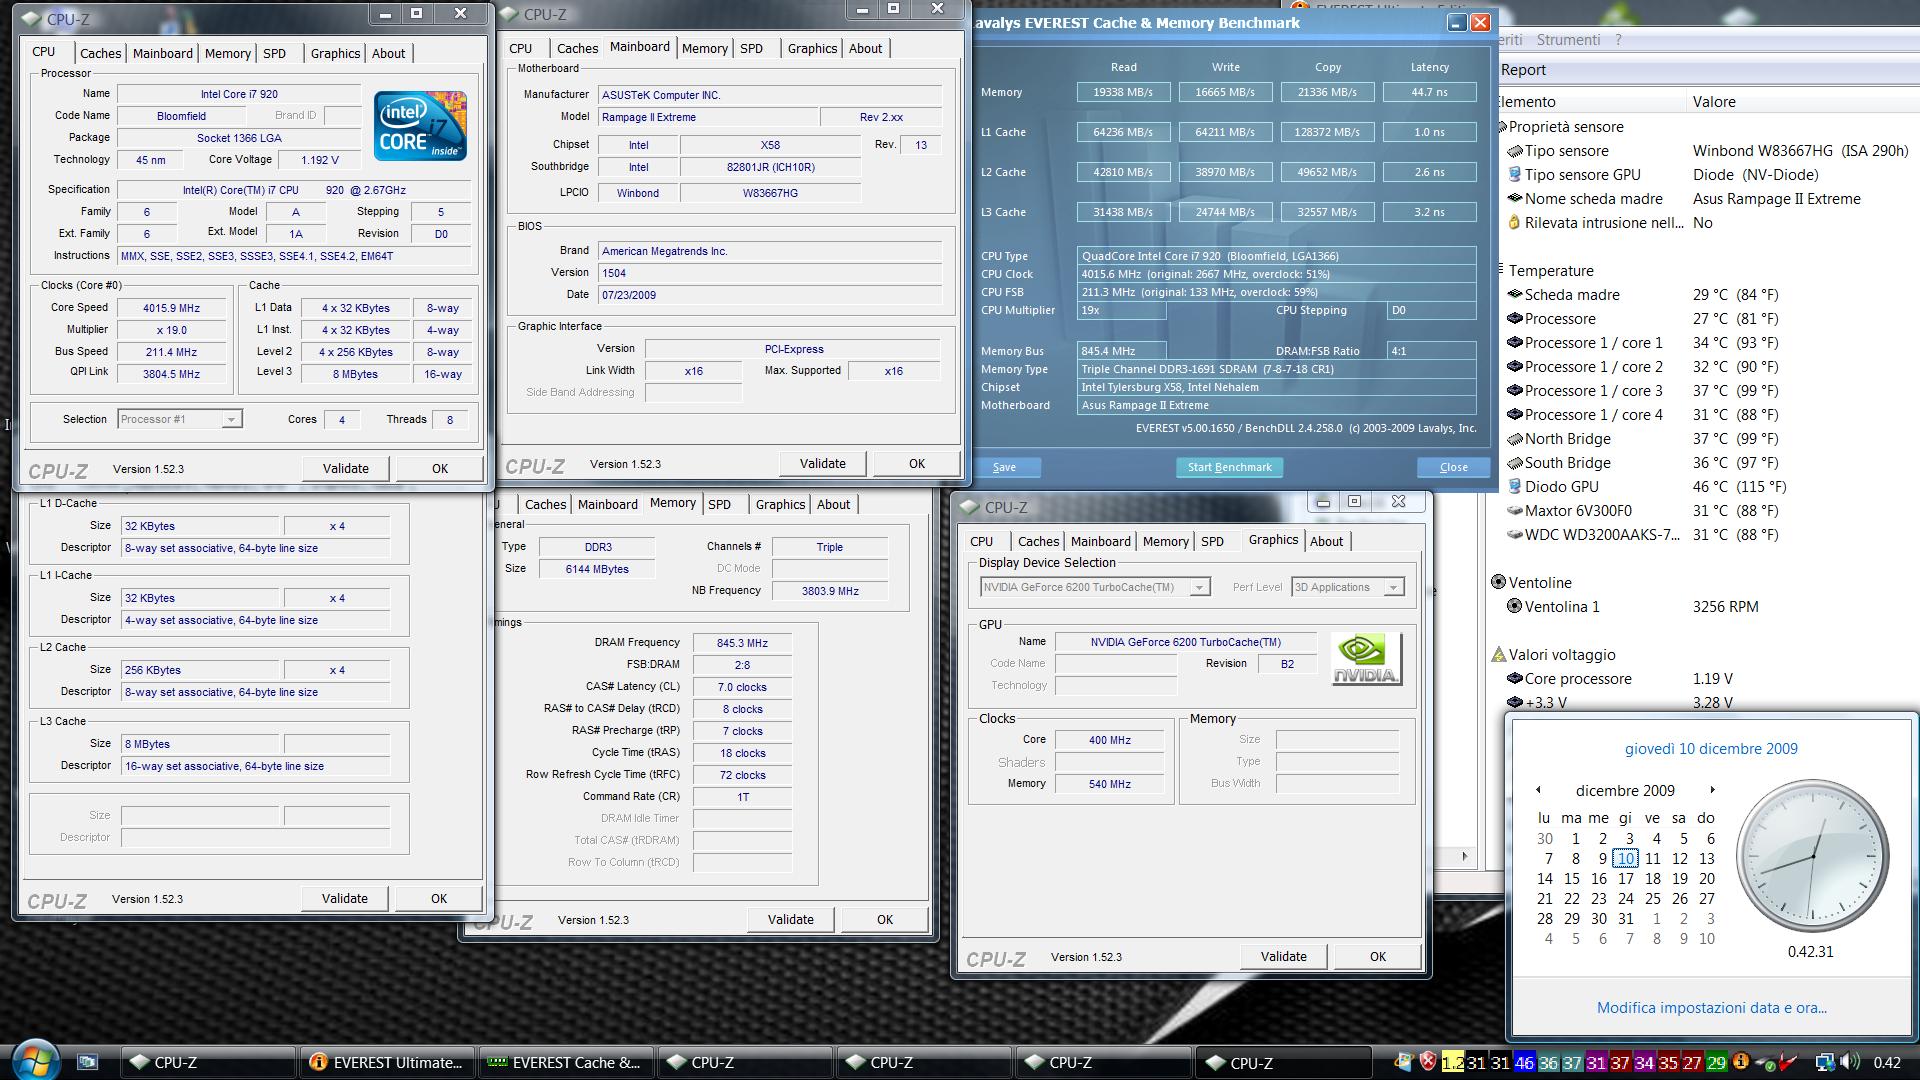The image size is (1920, 1080).
Task: Go to next month in calendar
Action: pyautogui.click(x=1712, y=791)
